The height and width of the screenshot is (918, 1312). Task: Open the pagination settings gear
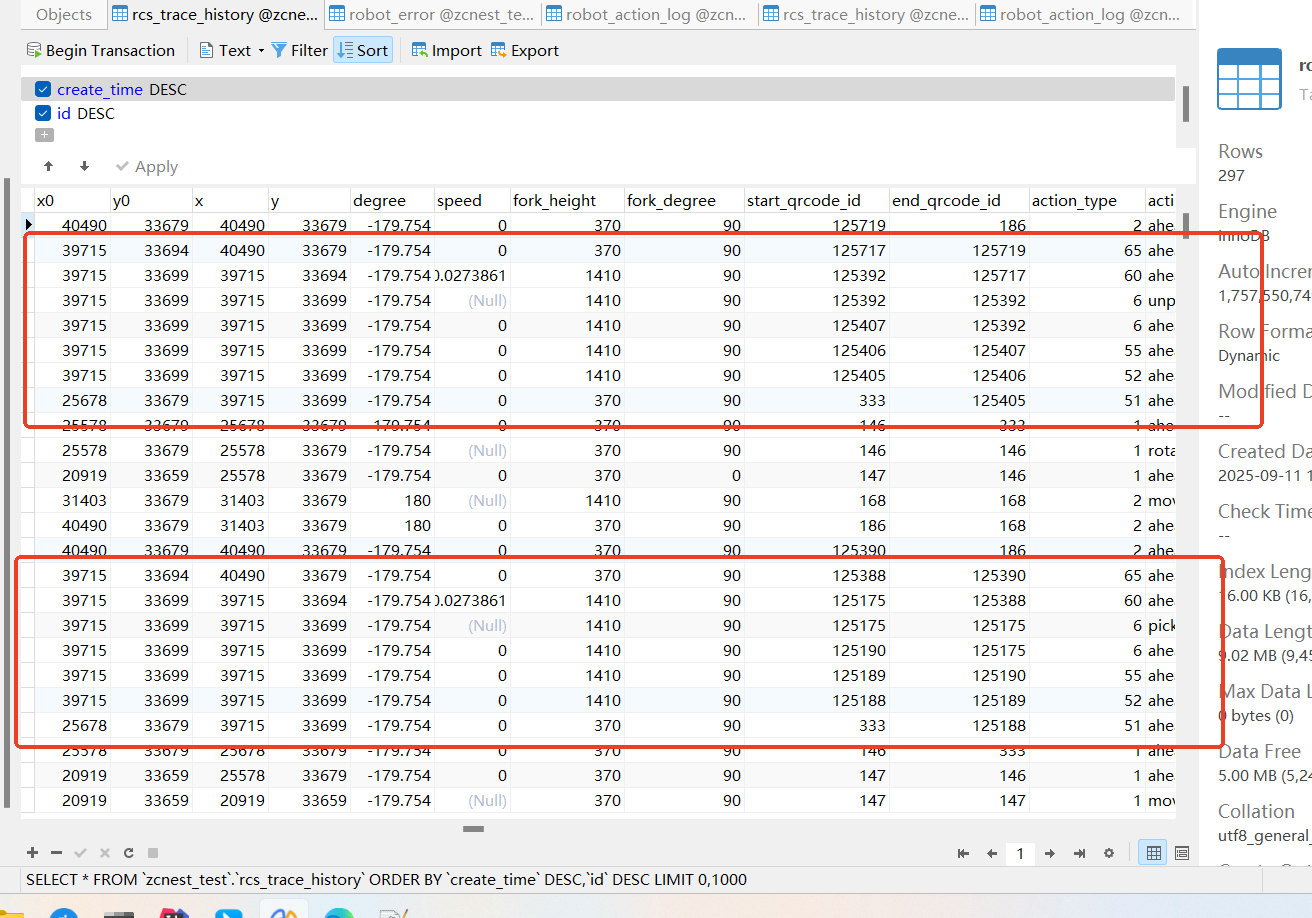1108,853
